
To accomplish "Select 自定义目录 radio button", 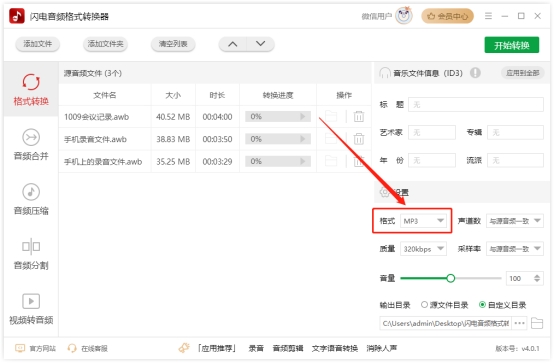I will pyautogui.click(x=482, y=304).
